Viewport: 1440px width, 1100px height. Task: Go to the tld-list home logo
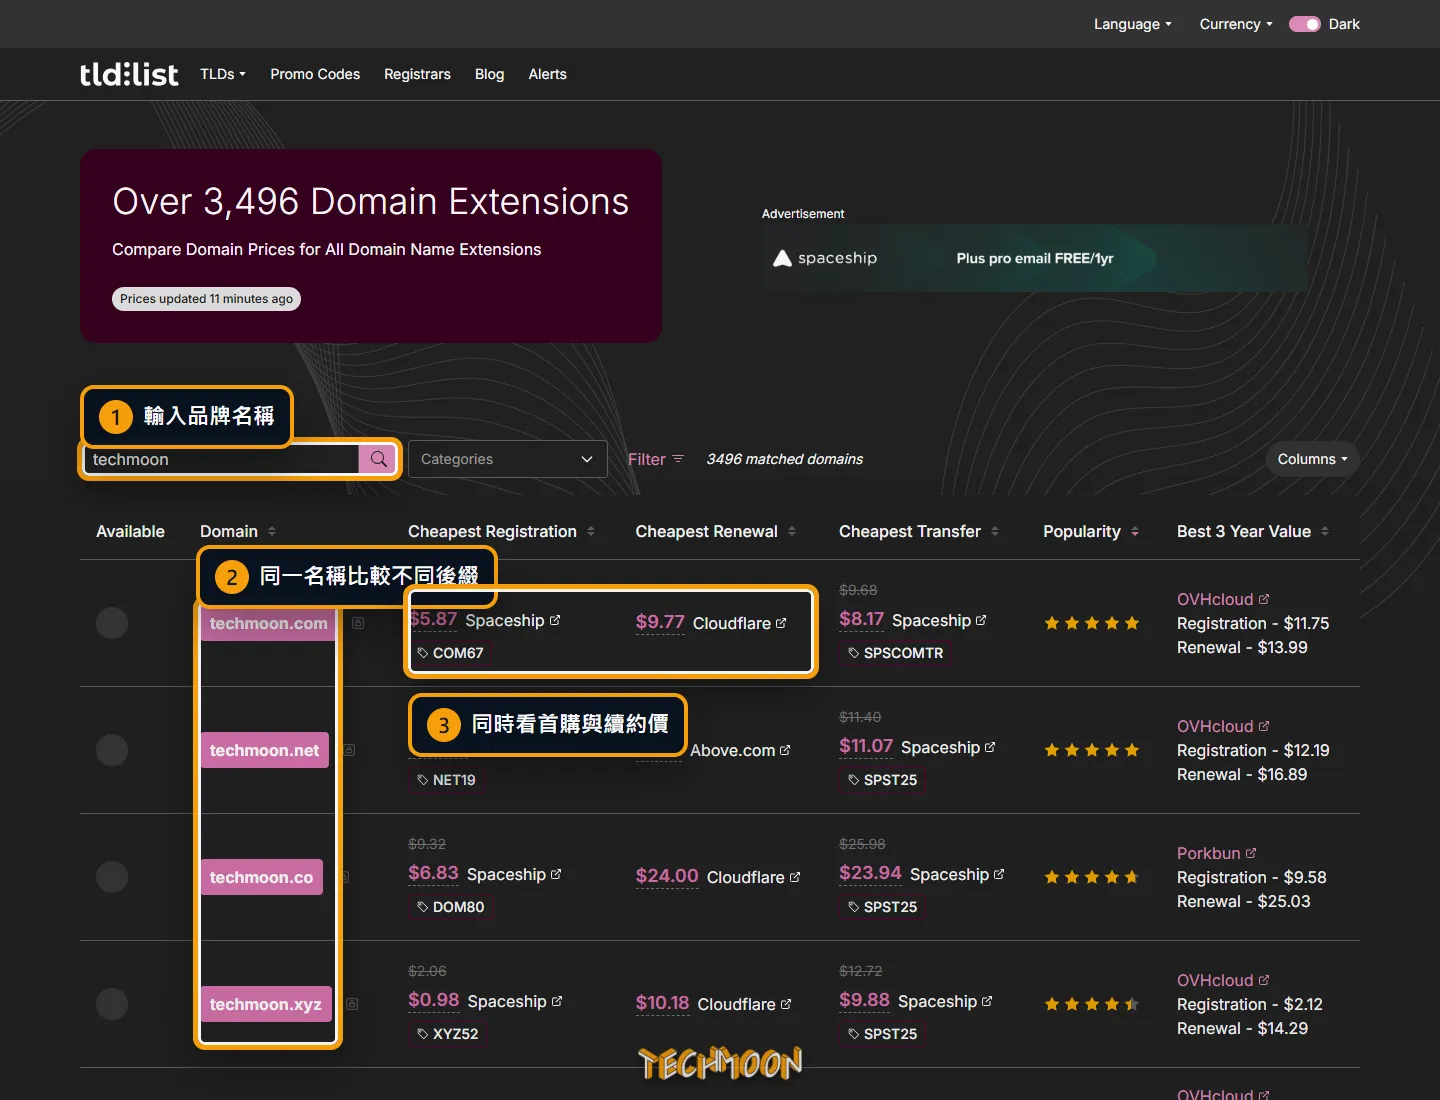pyautogui.click(x=129, y=74)
